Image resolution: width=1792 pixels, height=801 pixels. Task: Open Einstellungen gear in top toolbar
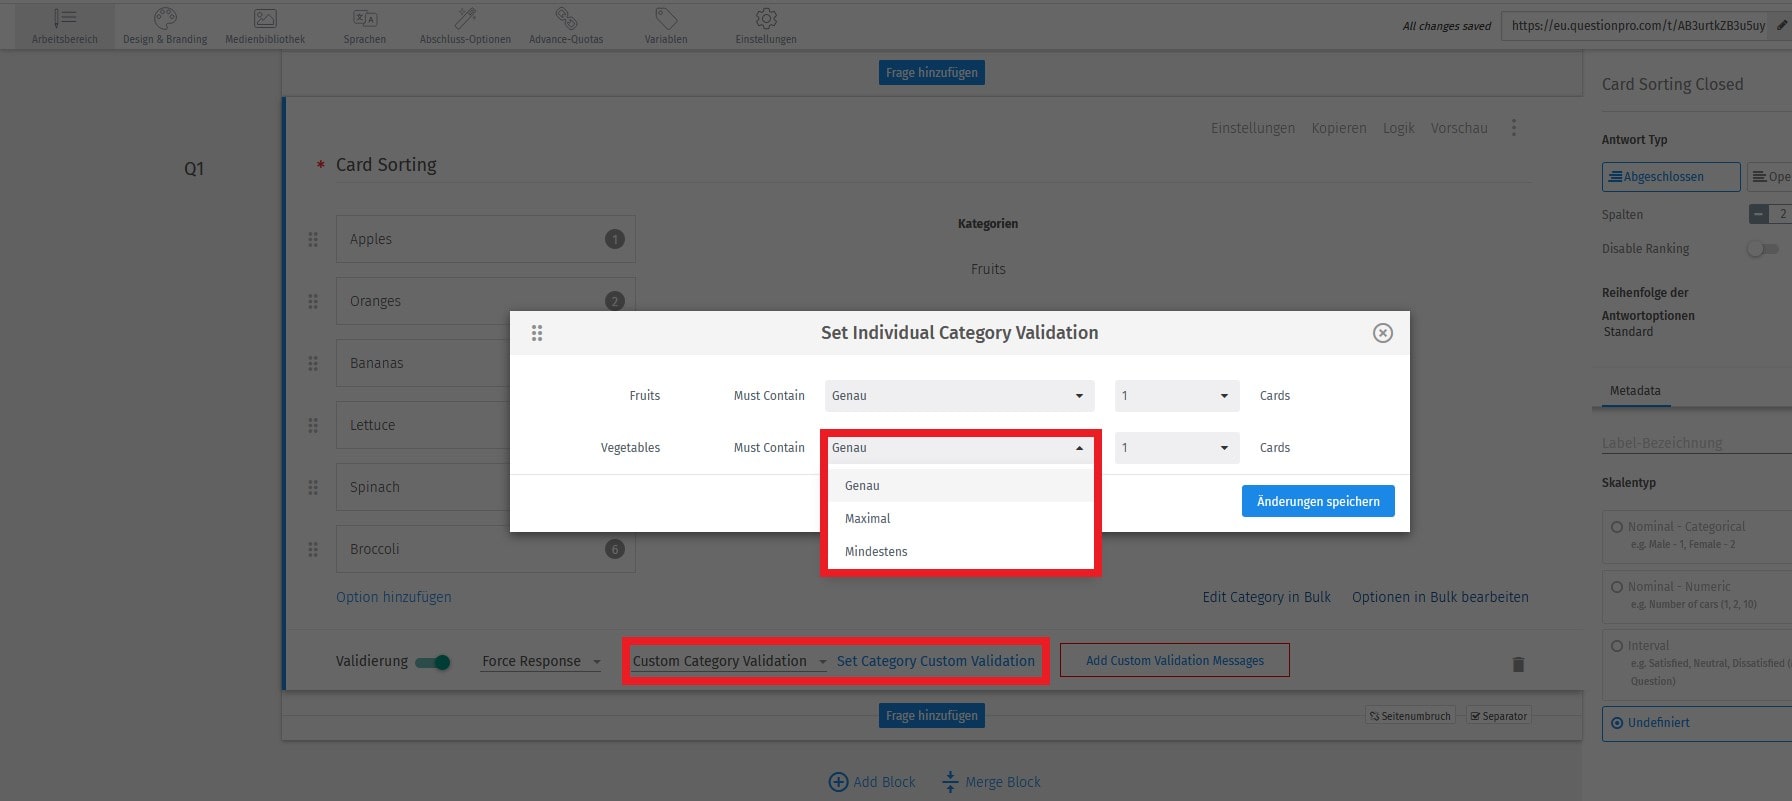[x=766, y=26]
